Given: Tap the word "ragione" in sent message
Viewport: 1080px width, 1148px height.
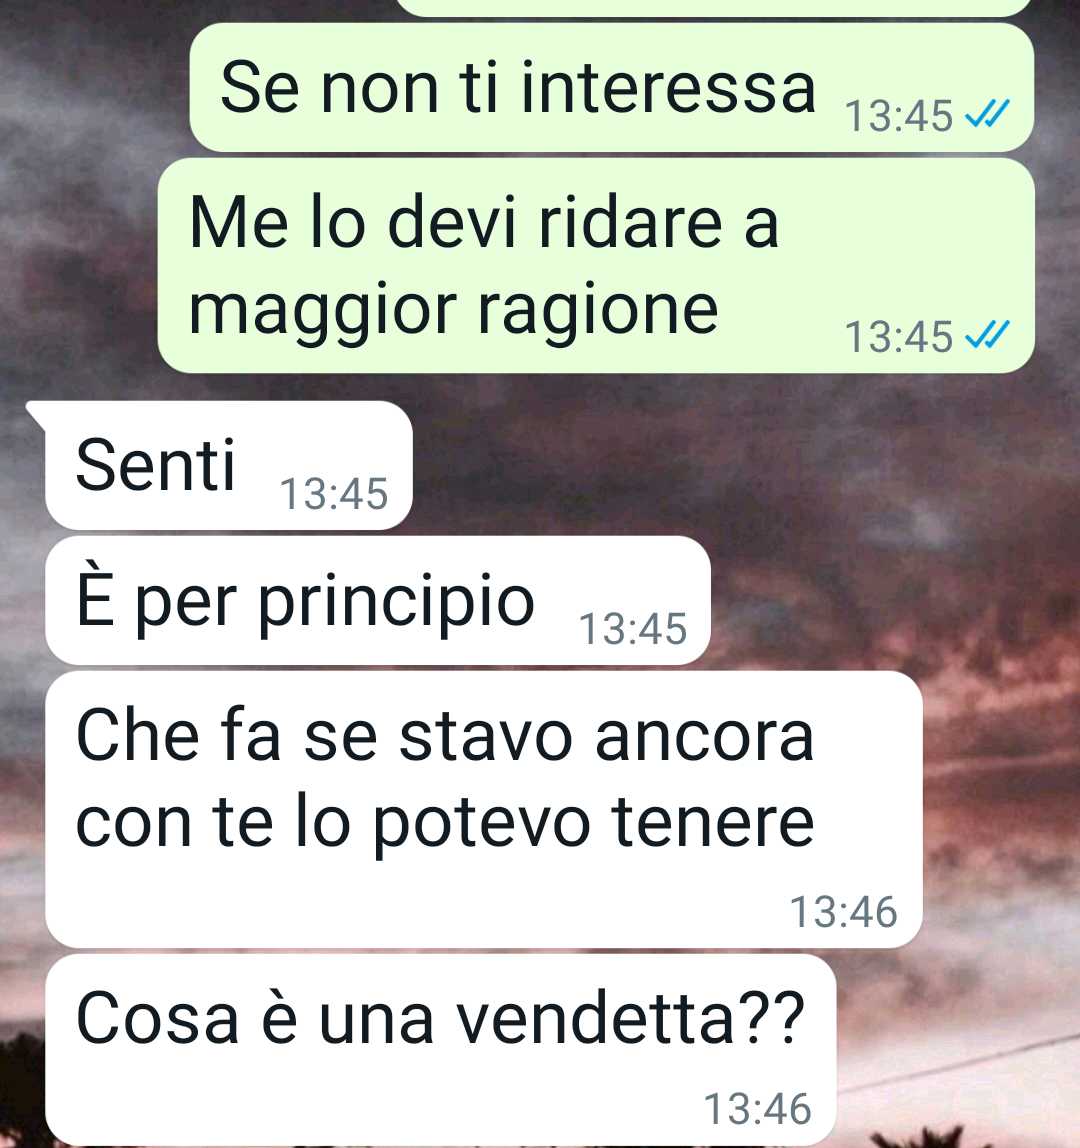Looking at the screenshot, I should click(597, 313).
